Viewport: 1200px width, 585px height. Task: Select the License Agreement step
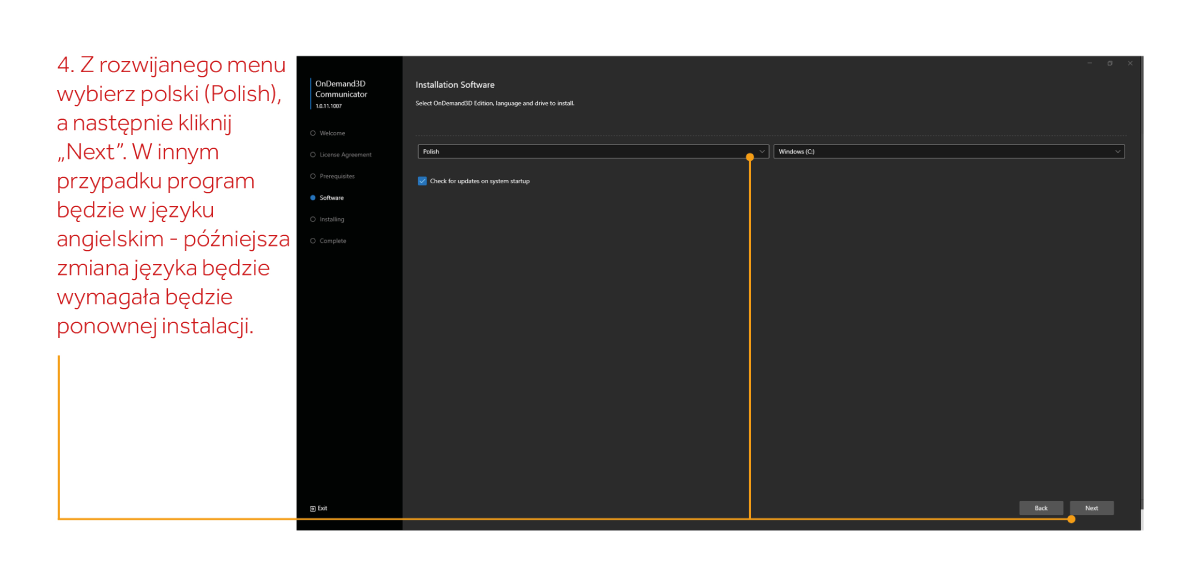click(x=340, y=155)
